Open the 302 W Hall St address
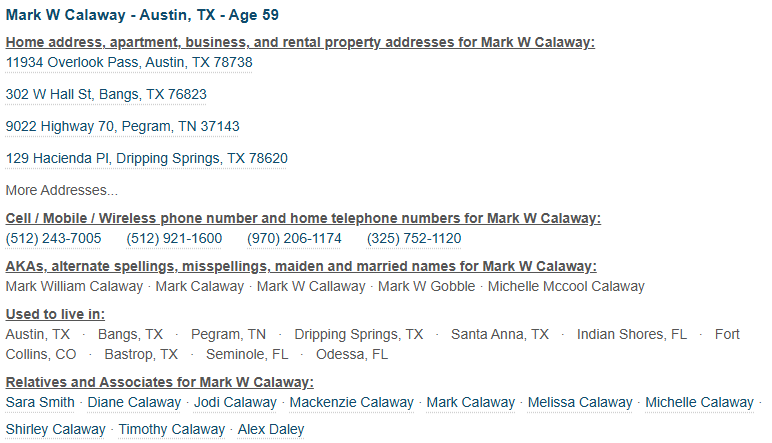Viewport: 772px width, 443px height. click(106, 95)
